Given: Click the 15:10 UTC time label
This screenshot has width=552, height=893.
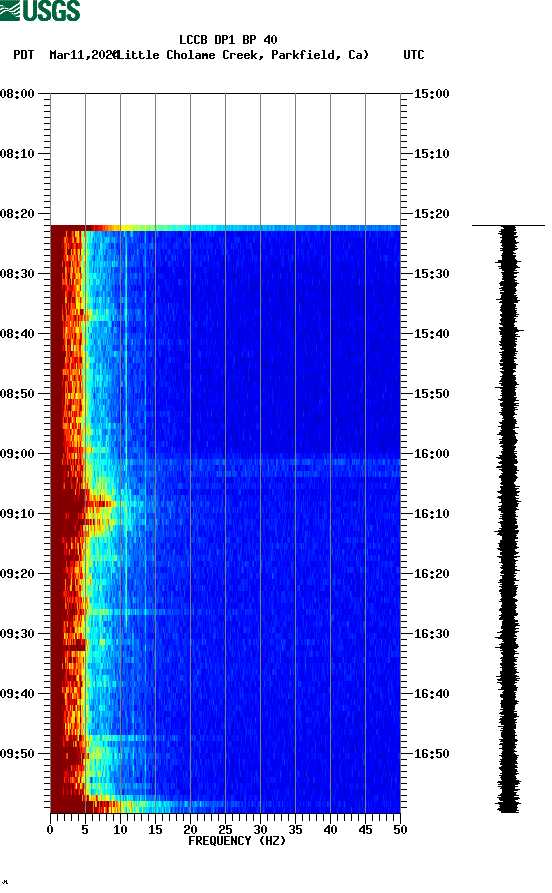Looking at the screenshot, I should 431,154.
